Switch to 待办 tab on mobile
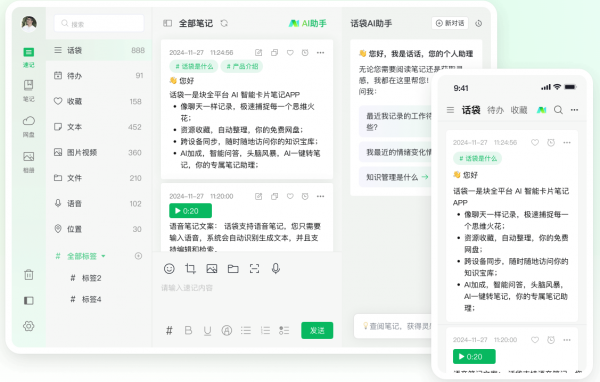 tap(495, 110)
